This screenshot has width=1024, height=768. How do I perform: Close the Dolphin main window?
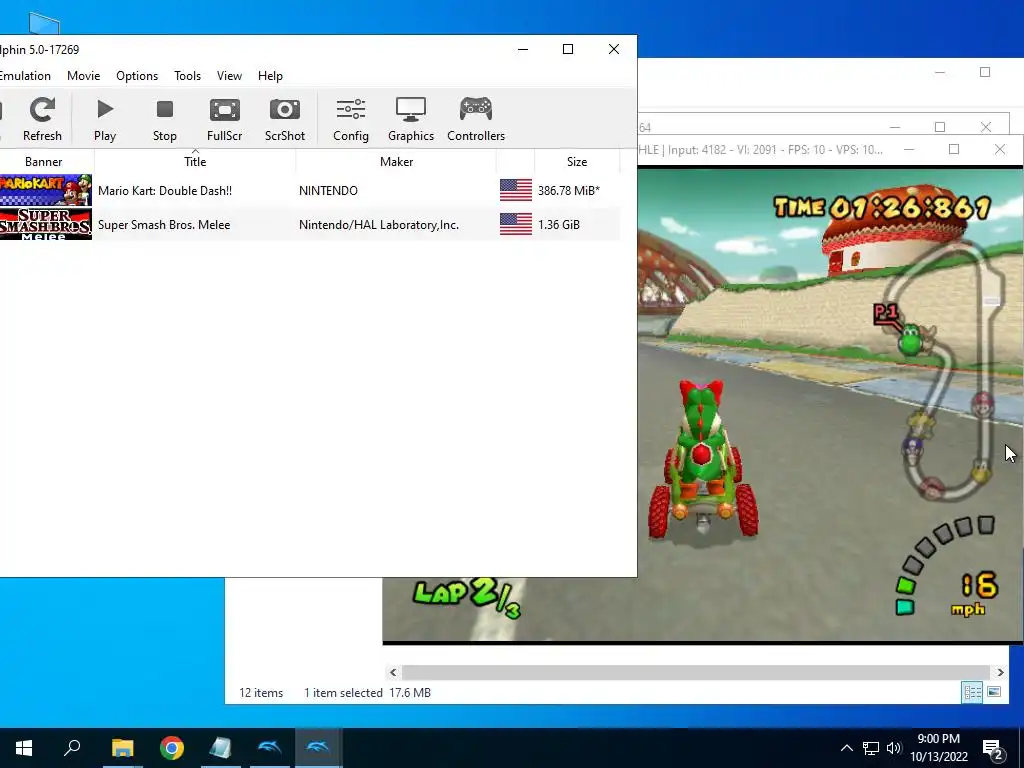pyautogui.click(x=614, y=49)
